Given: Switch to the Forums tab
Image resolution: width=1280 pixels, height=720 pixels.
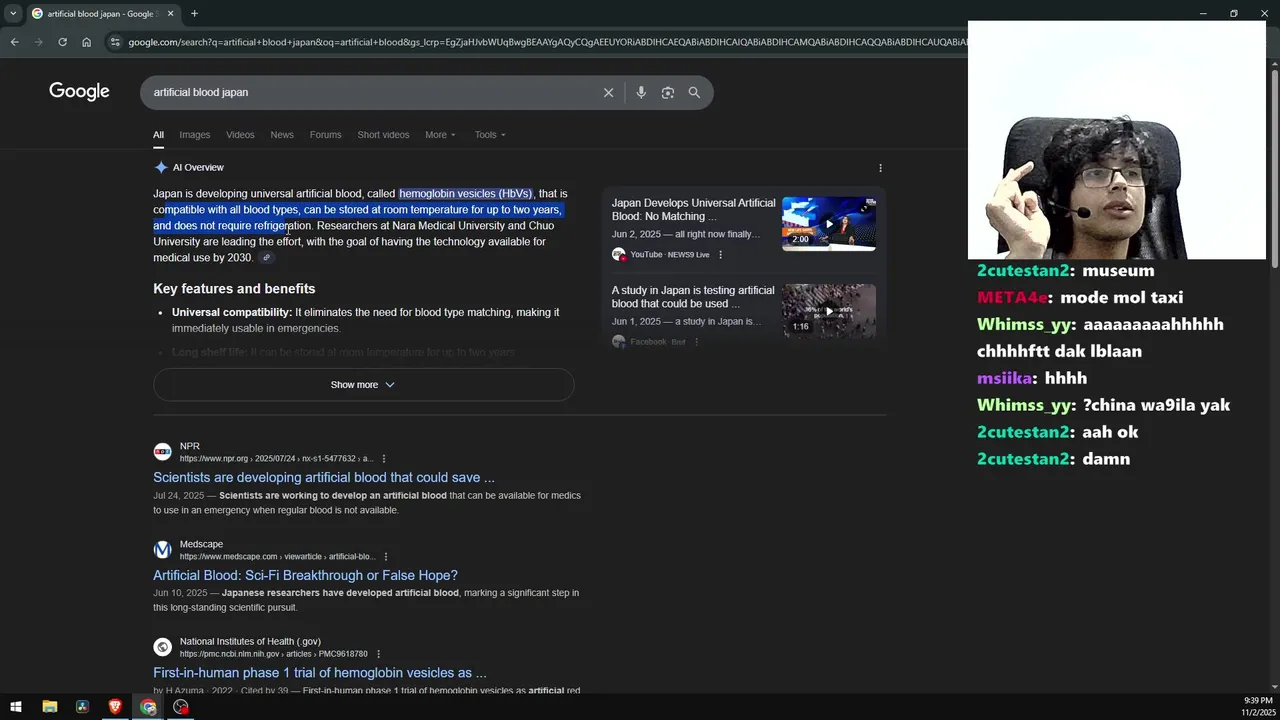Looking at the screenshot, I should point(325,135).
